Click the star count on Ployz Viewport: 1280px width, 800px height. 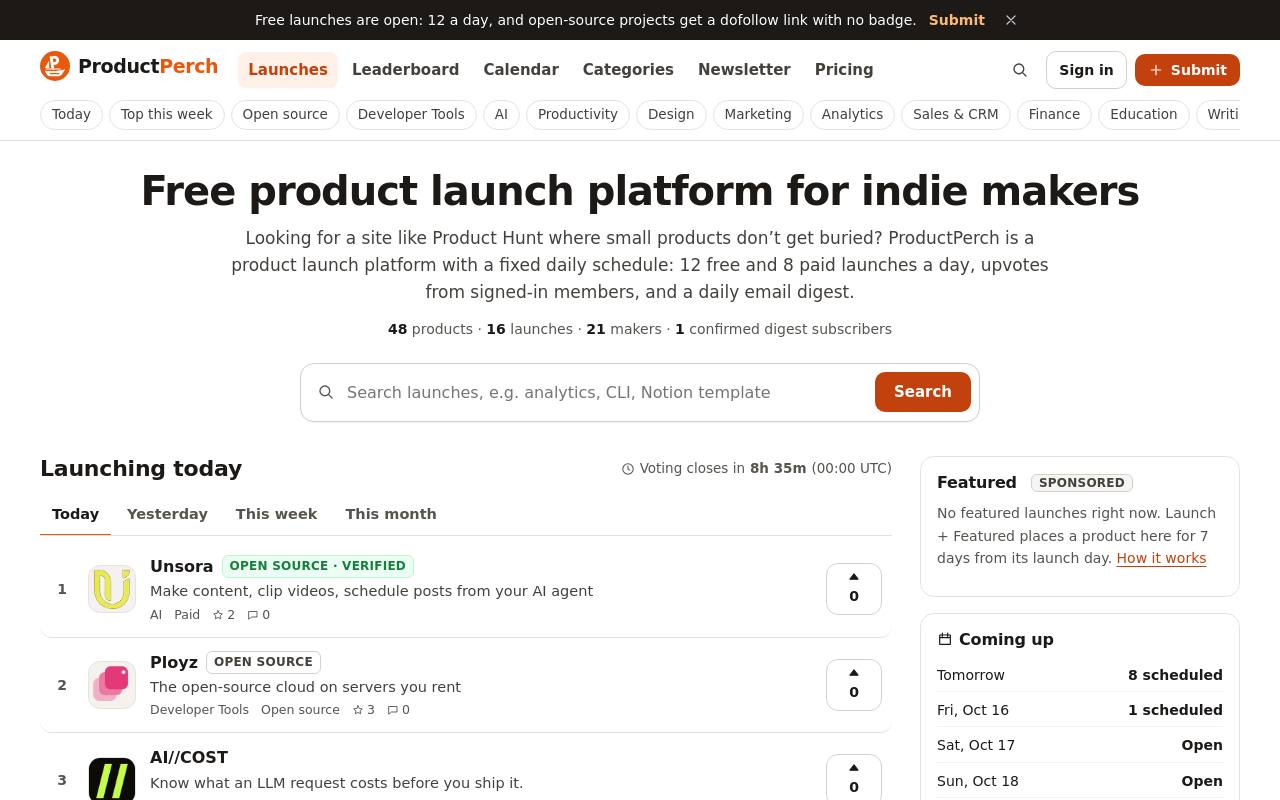point(364,710)
